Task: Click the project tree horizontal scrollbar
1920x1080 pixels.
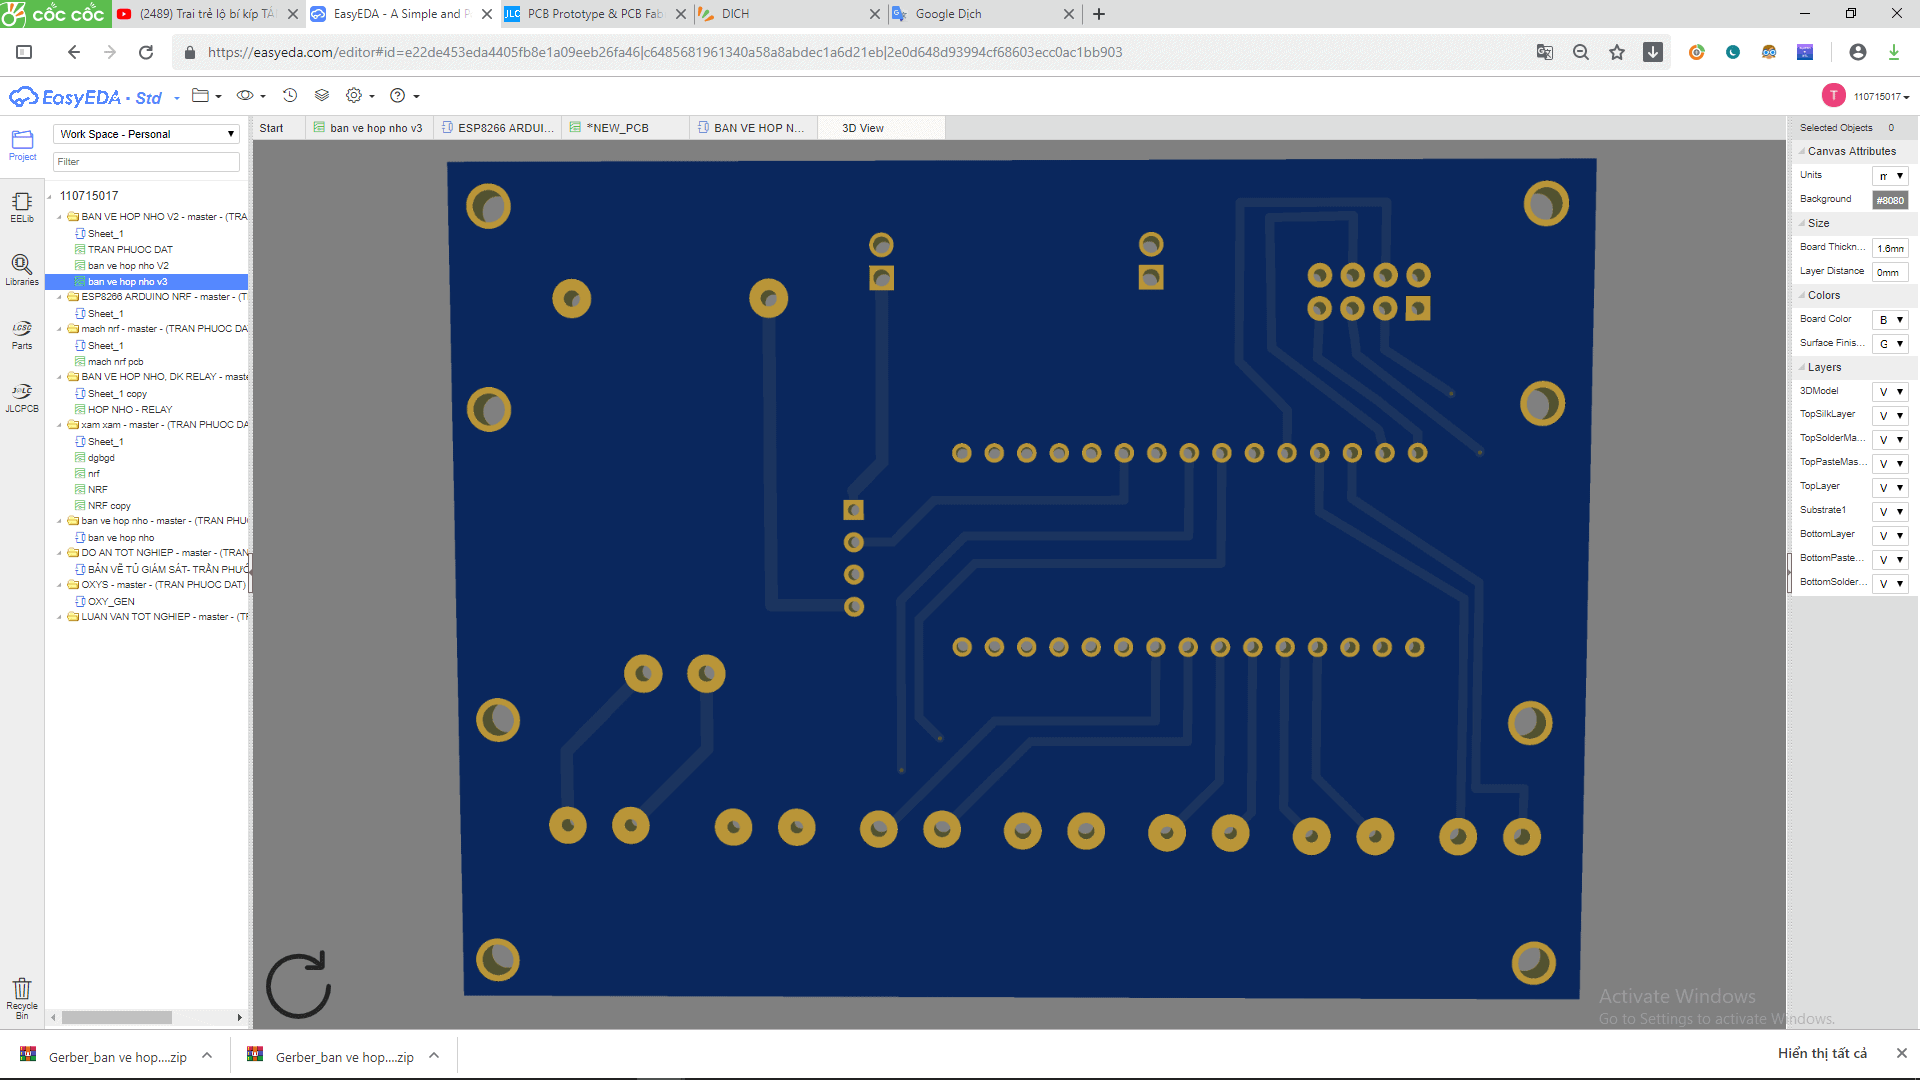Action: 117,1018
